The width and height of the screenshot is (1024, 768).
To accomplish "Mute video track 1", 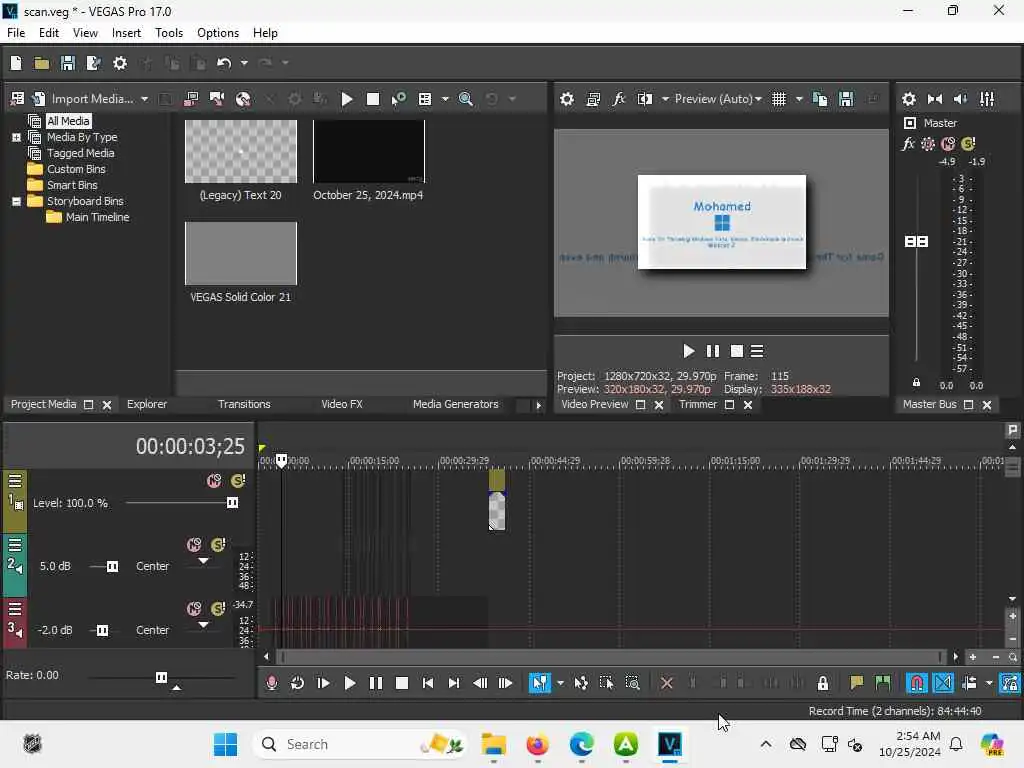I will pyautogui.click(x=214, y=481).
